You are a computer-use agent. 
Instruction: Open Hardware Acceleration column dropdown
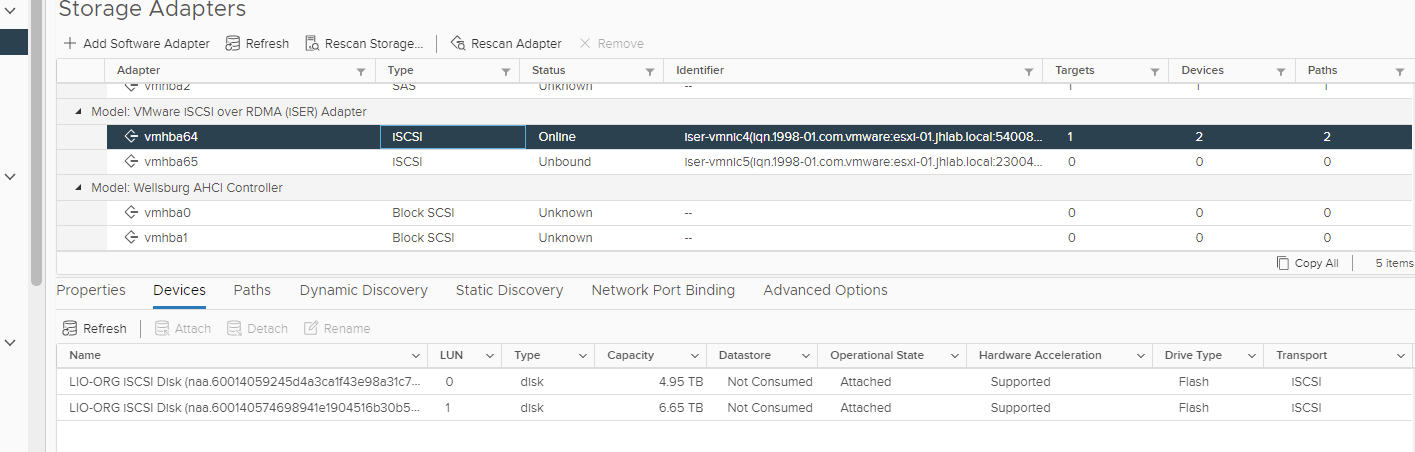1141,356
